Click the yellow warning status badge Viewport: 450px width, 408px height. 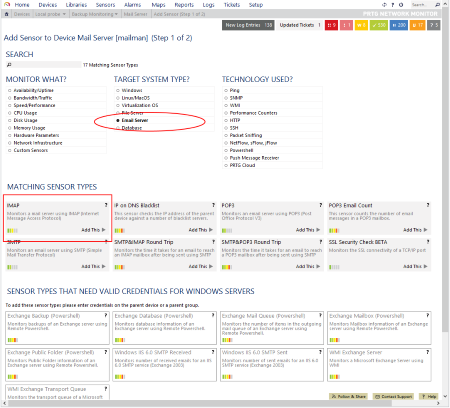(x=361, y=25)
